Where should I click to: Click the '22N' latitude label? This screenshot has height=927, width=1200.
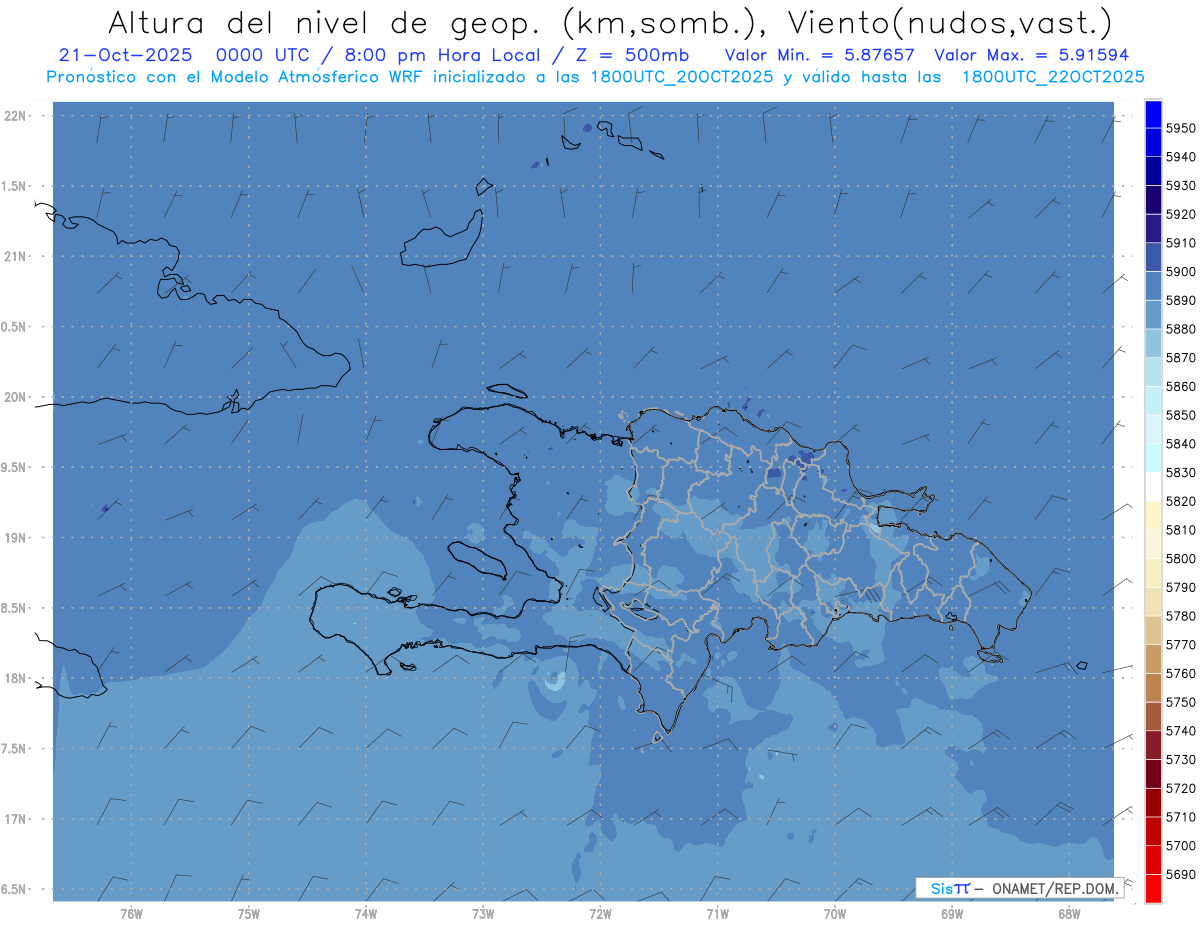[x=15, y=116]
